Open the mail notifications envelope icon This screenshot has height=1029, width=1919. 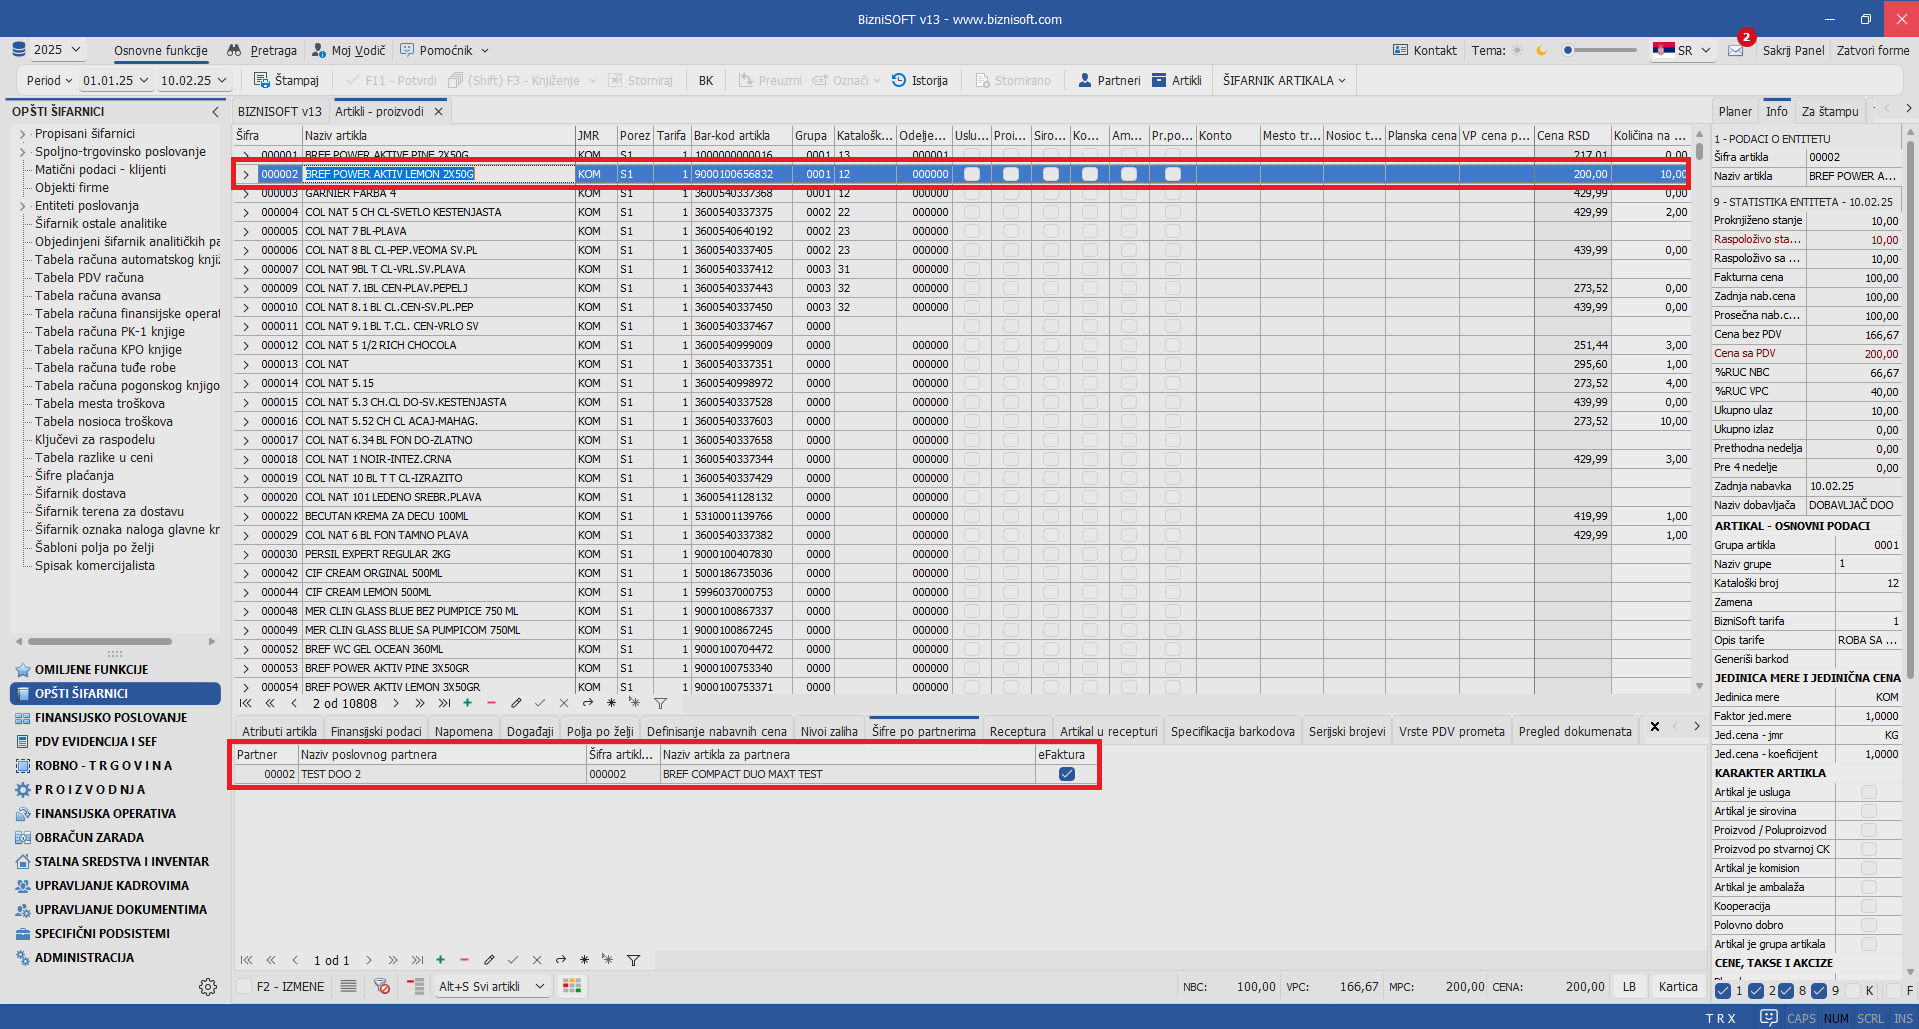point(1735,51)
